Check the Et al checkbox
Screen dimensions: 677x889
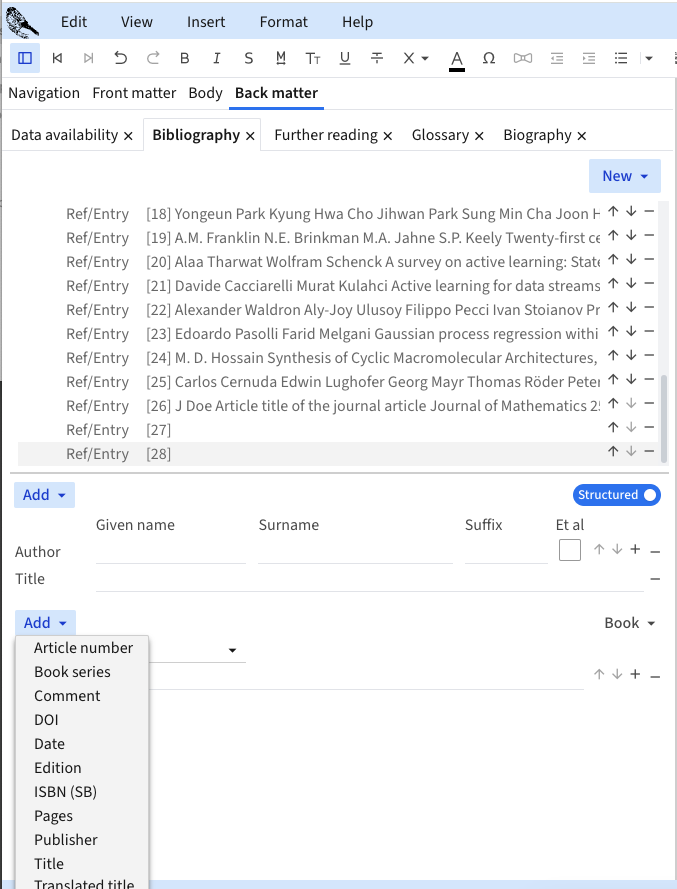[570, 550]
